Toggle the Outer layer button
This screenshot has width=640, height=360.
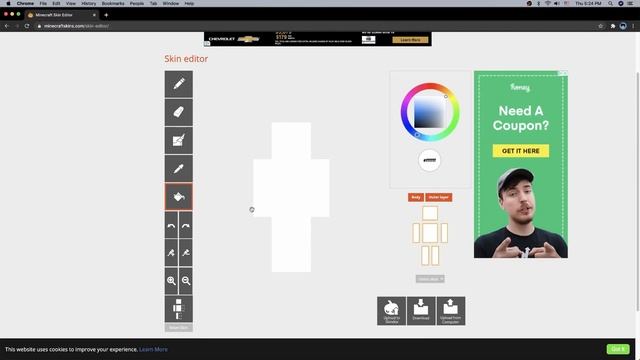tap(439, 197)
